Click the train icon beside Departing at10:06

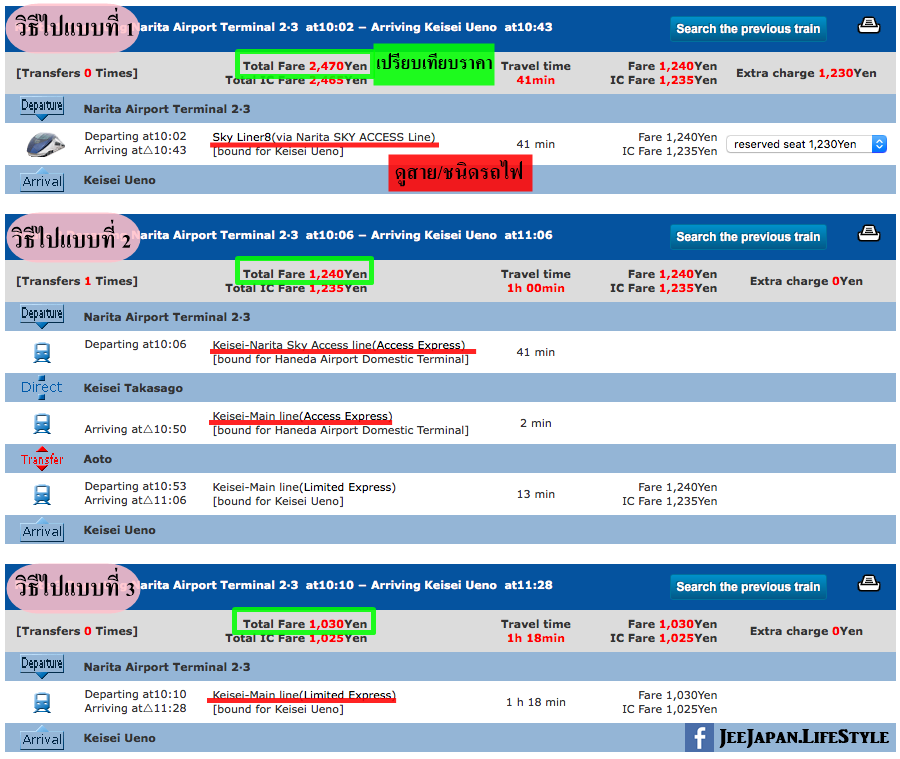[x=42, y=353]
